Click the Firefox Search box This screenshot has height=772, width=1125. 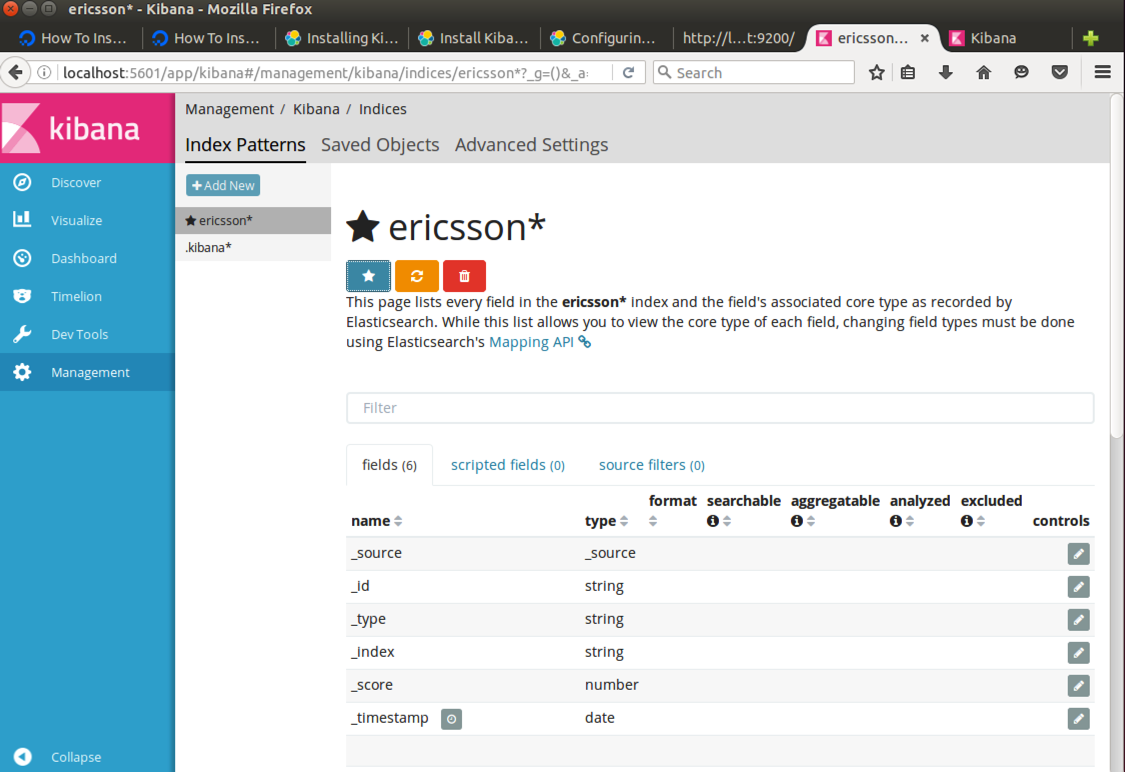pos(753,72)
